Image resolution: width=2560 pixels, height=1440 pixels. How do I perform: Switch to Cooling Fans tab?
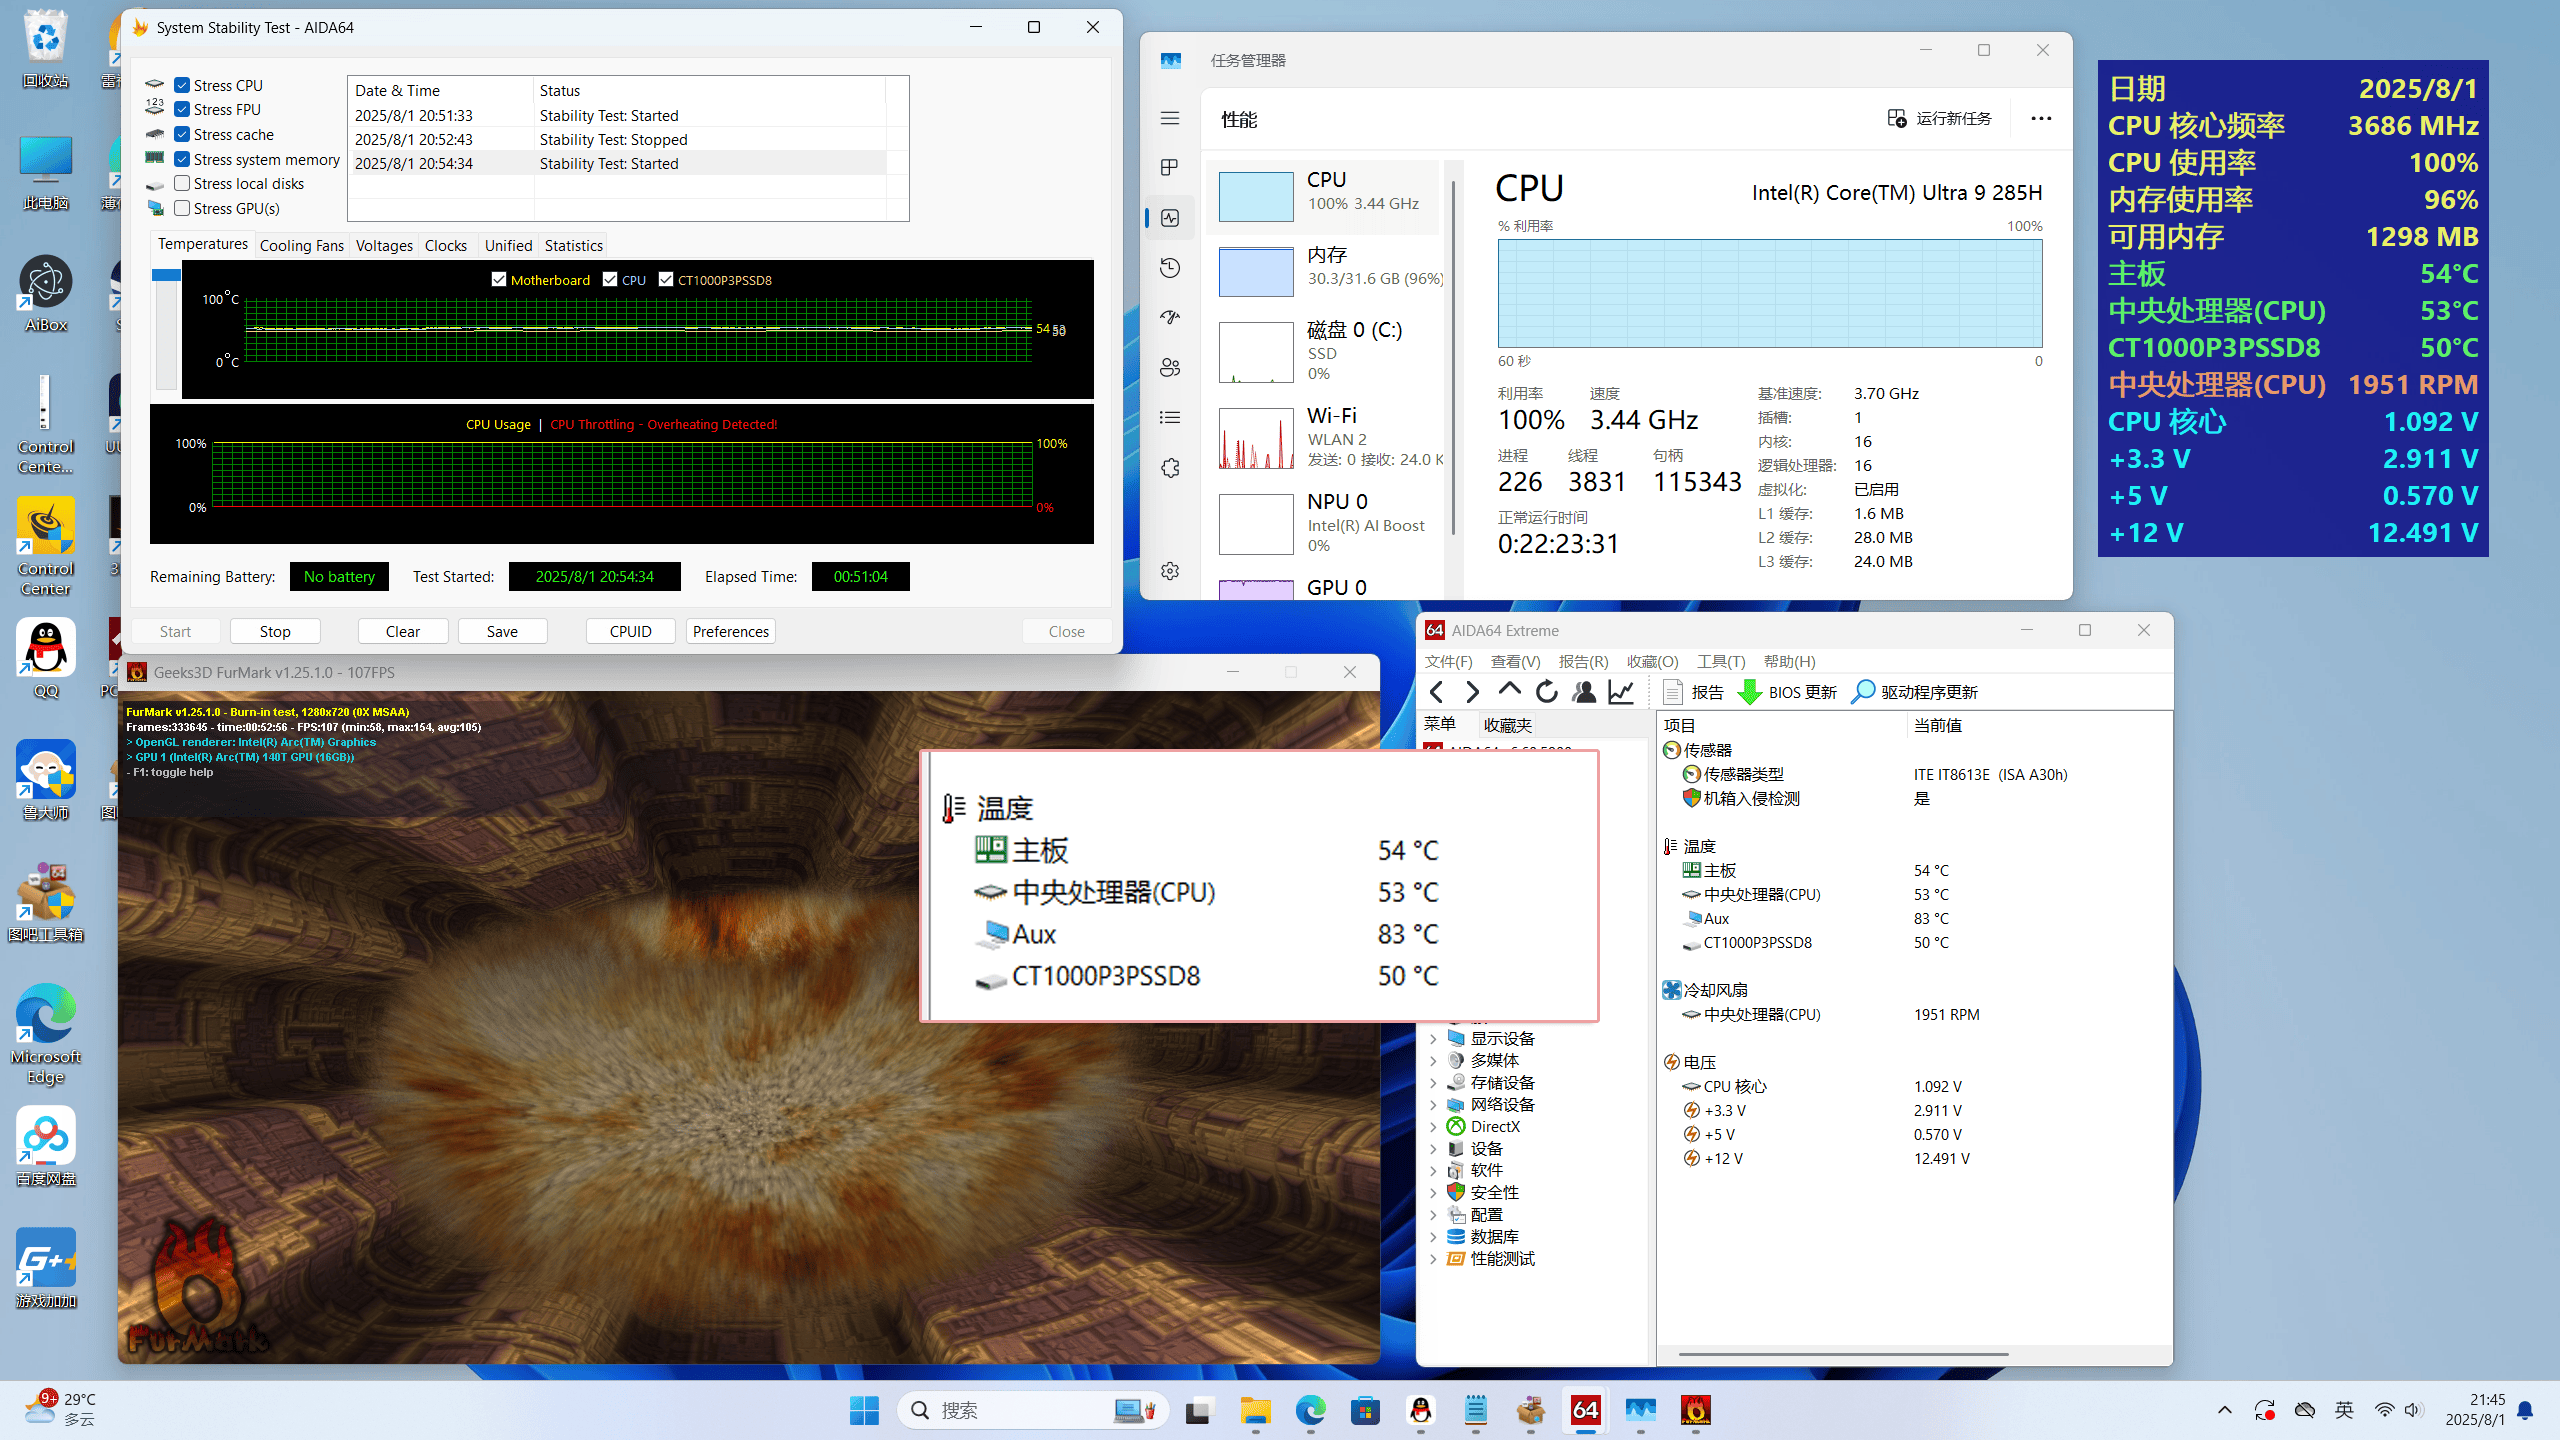pyautogui.click(x=301, y=246)
